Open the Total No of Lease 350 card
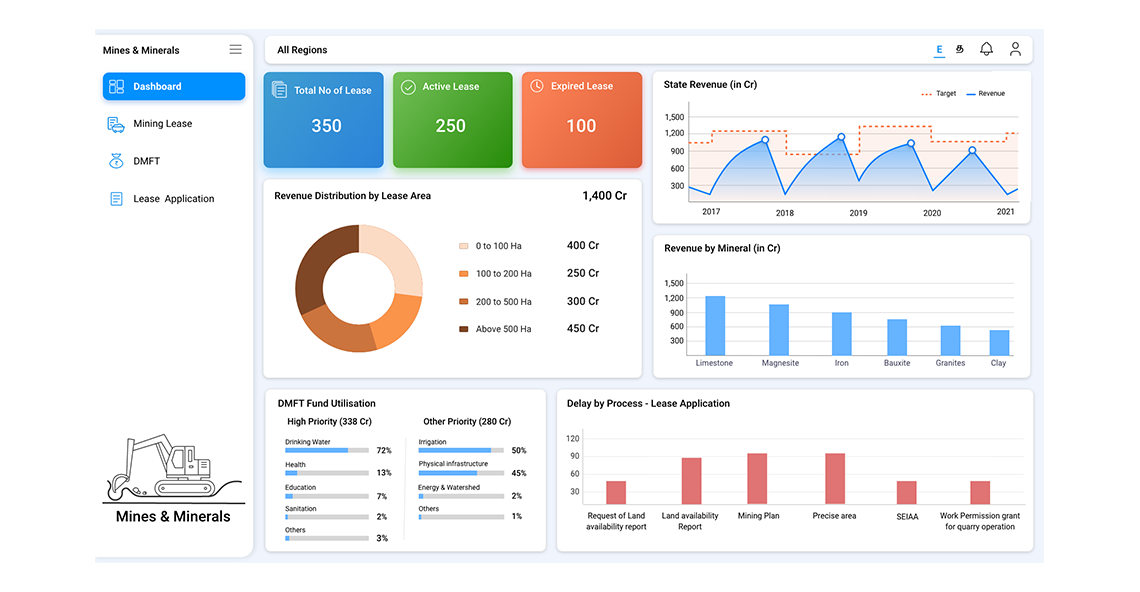Image resolution: width=1140 pixels, height=592 pixels. (x=324, y=120)
